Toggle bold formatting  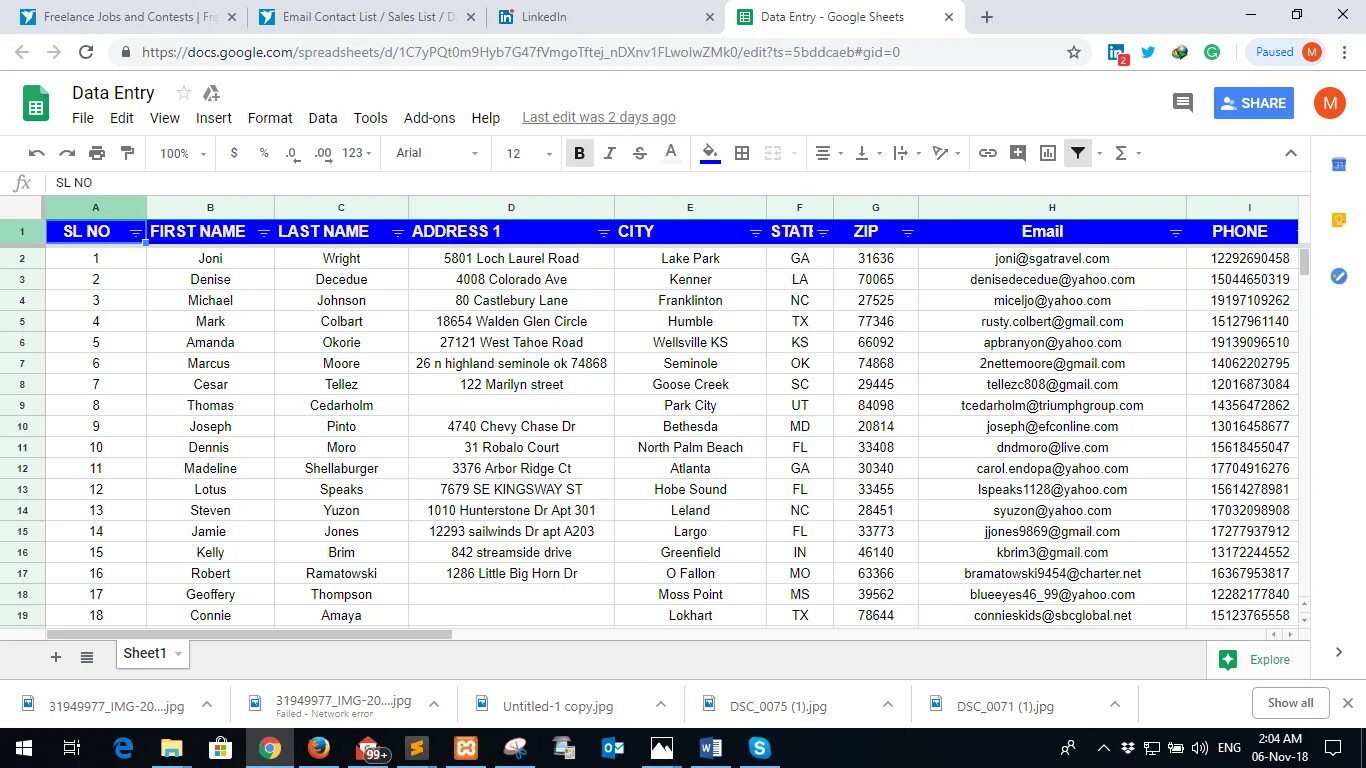tap(579, 153)
